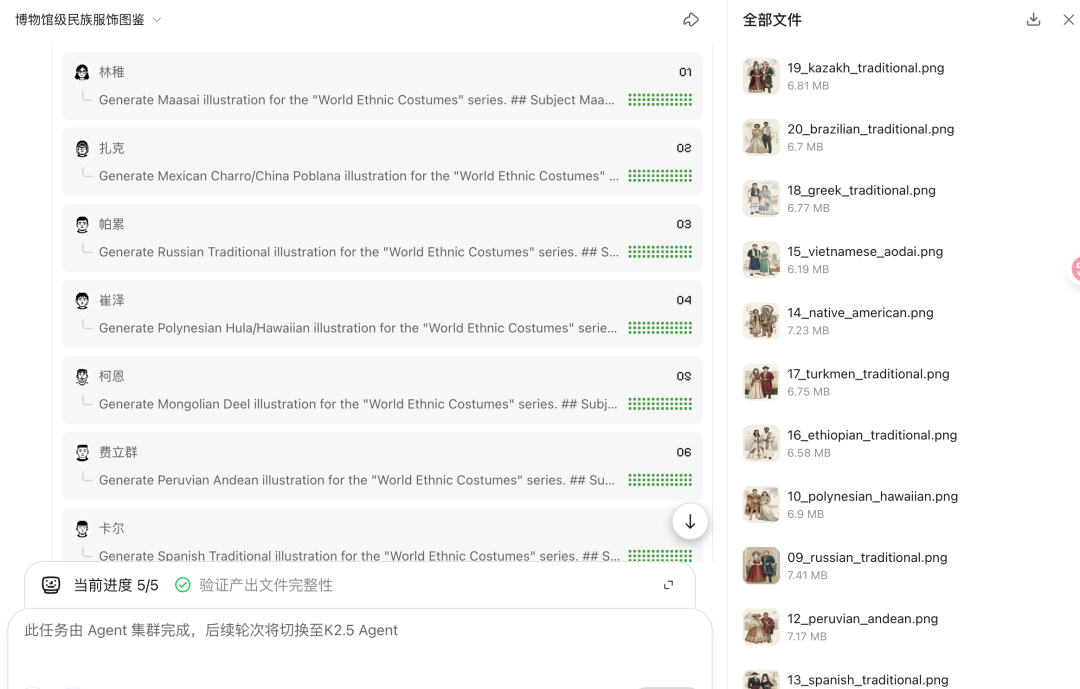Image resolution: width=1080 pixels, height=689 pixels.
Task: Click agent name 费立群
Action: click(x=118, y=453)
